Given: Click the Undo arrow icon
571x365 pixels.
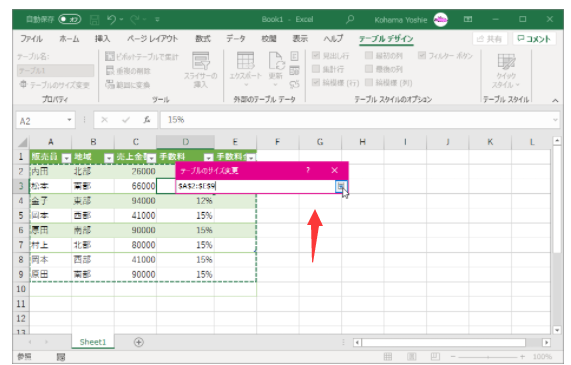Looking at the screenshot, I should click(112, 19).
